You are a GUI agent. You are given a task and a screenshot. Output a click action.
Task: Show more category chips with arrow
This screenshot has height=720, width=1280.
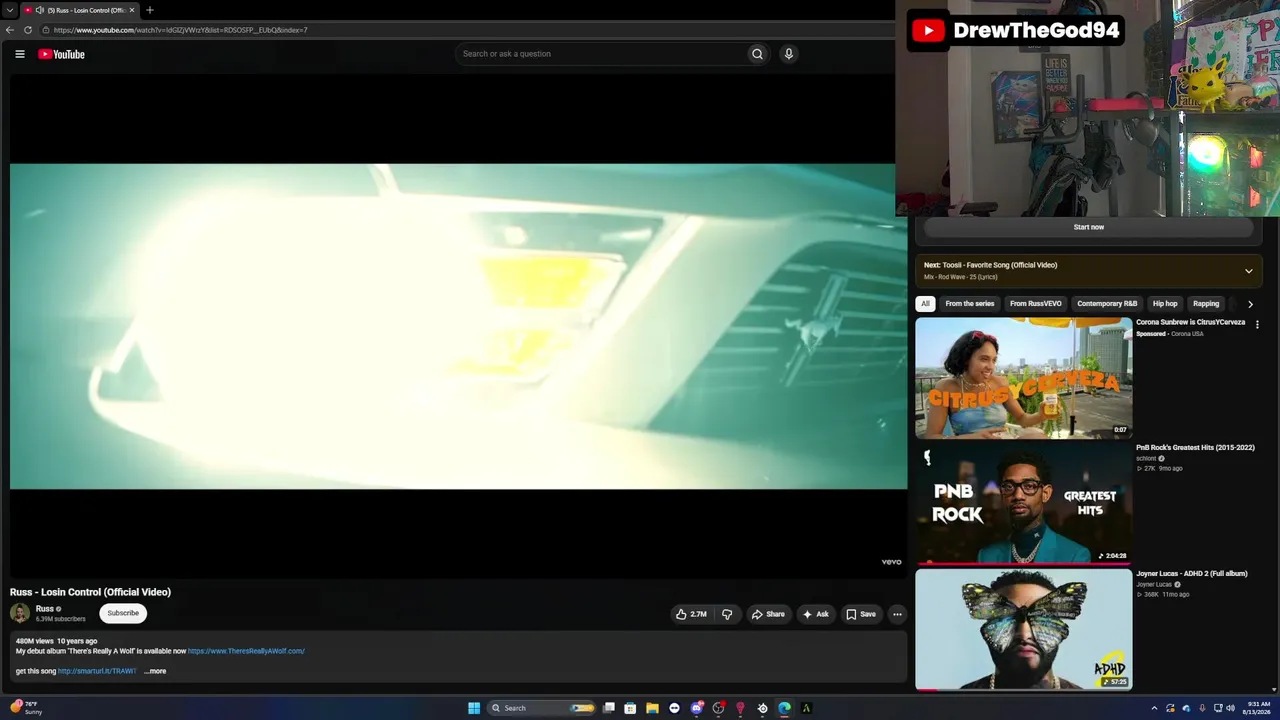(1250, 304)
